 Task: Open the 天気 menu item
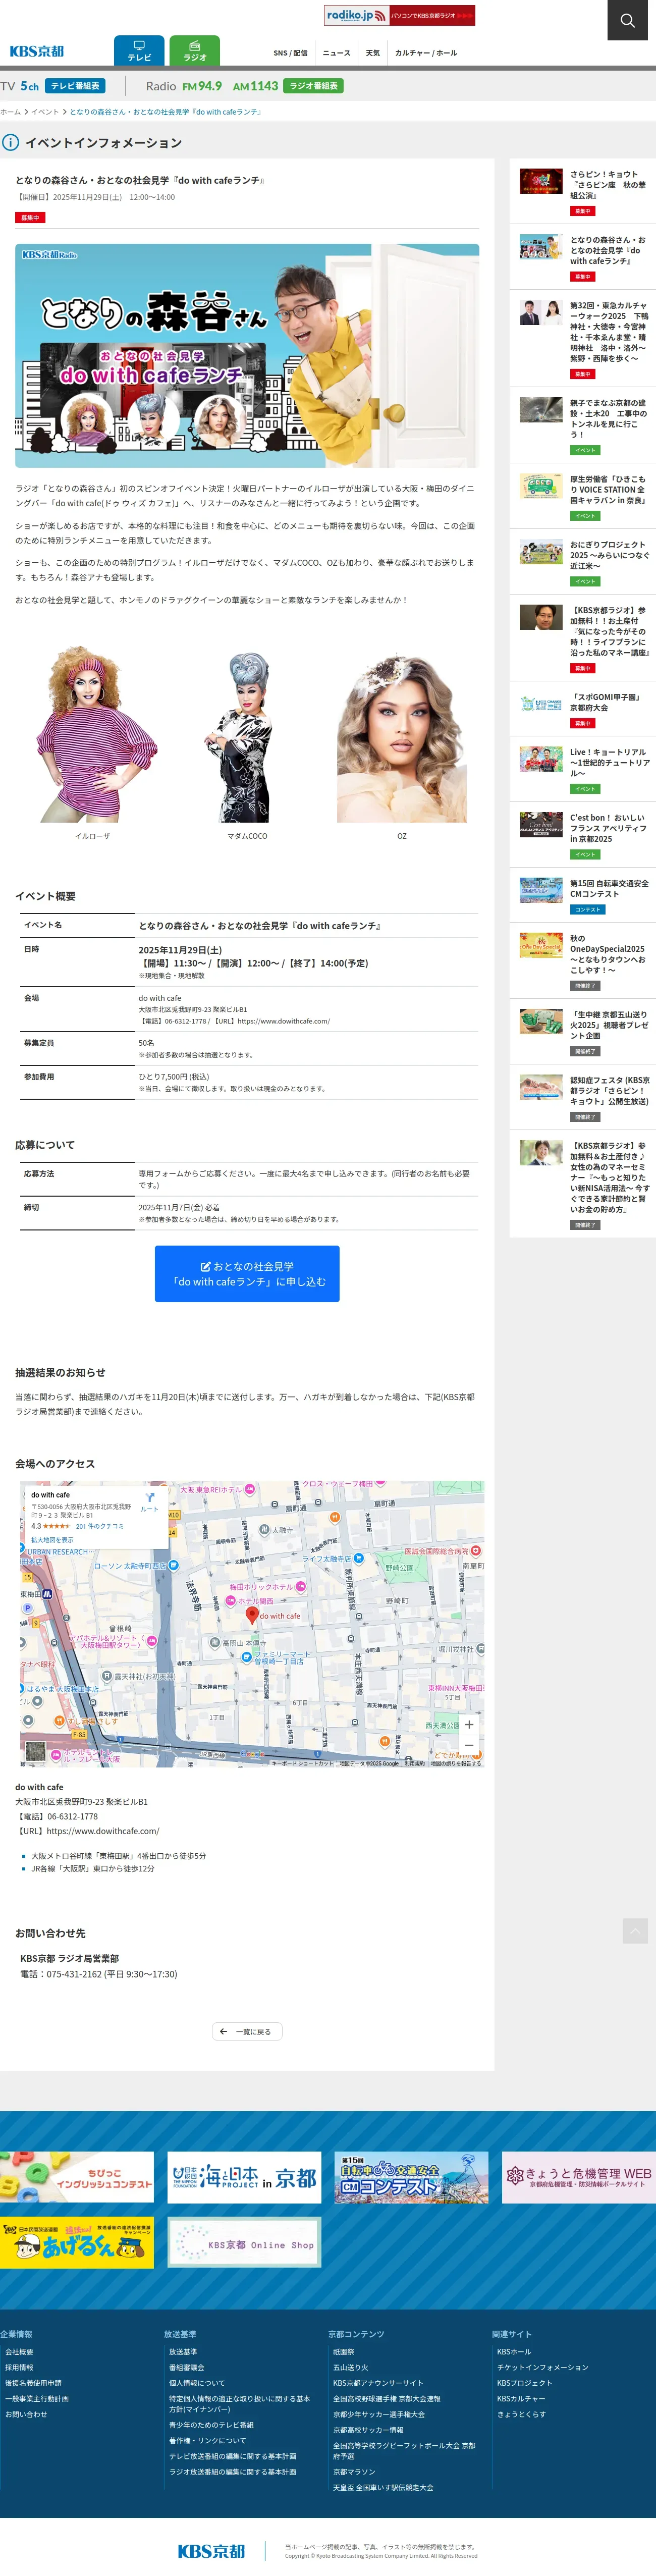(372, 53)
